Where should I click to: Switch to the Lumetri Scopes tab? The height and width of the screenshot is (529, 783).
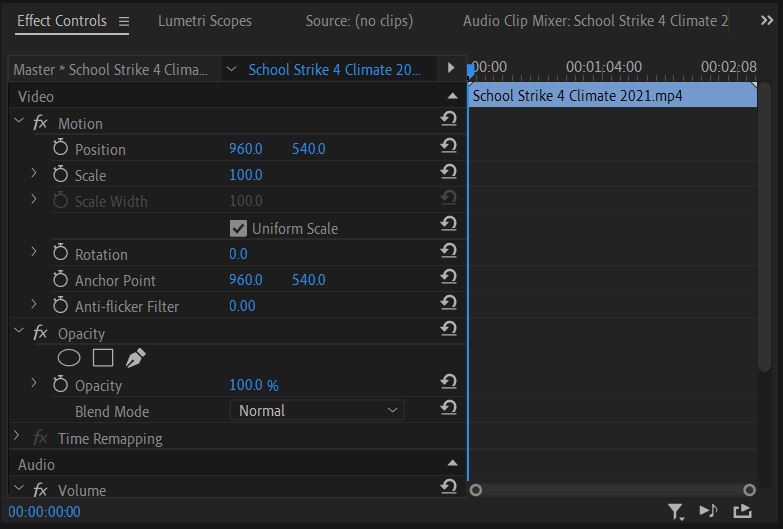click(205, 21)
